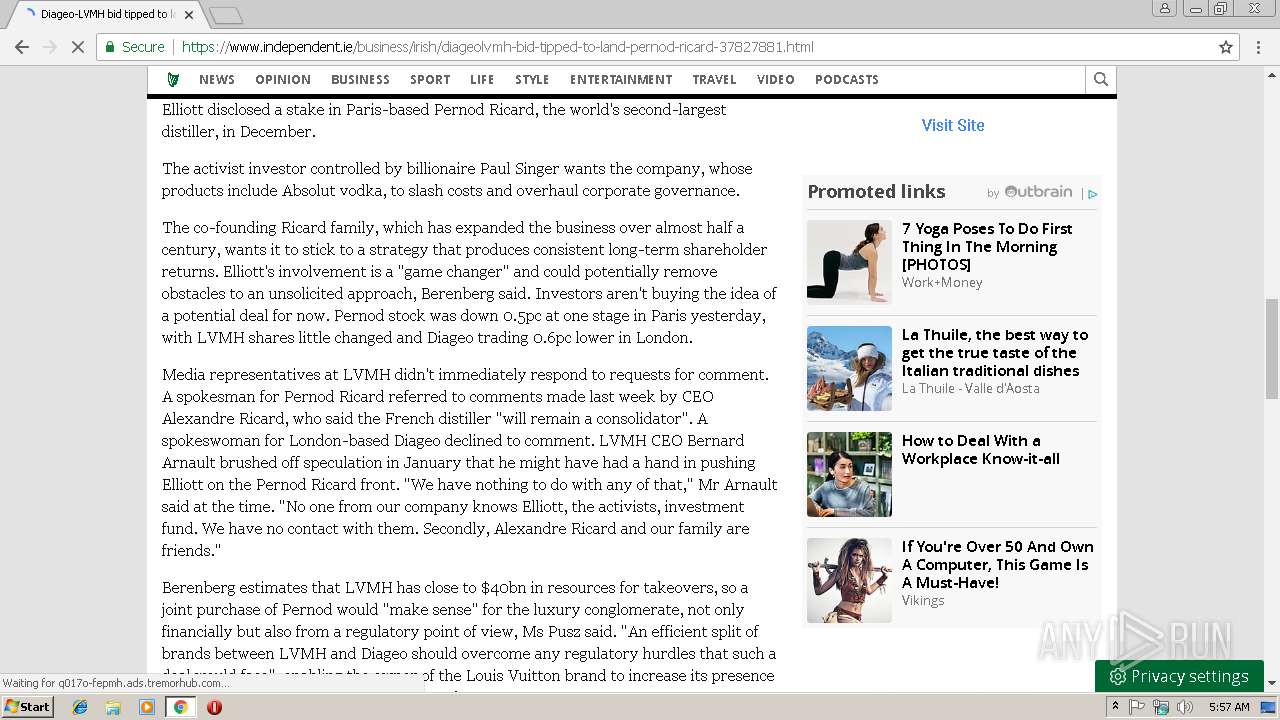The image size is (1280, 720).
Task: Open the Action Center flag icon
Action: pos(1137,707)
